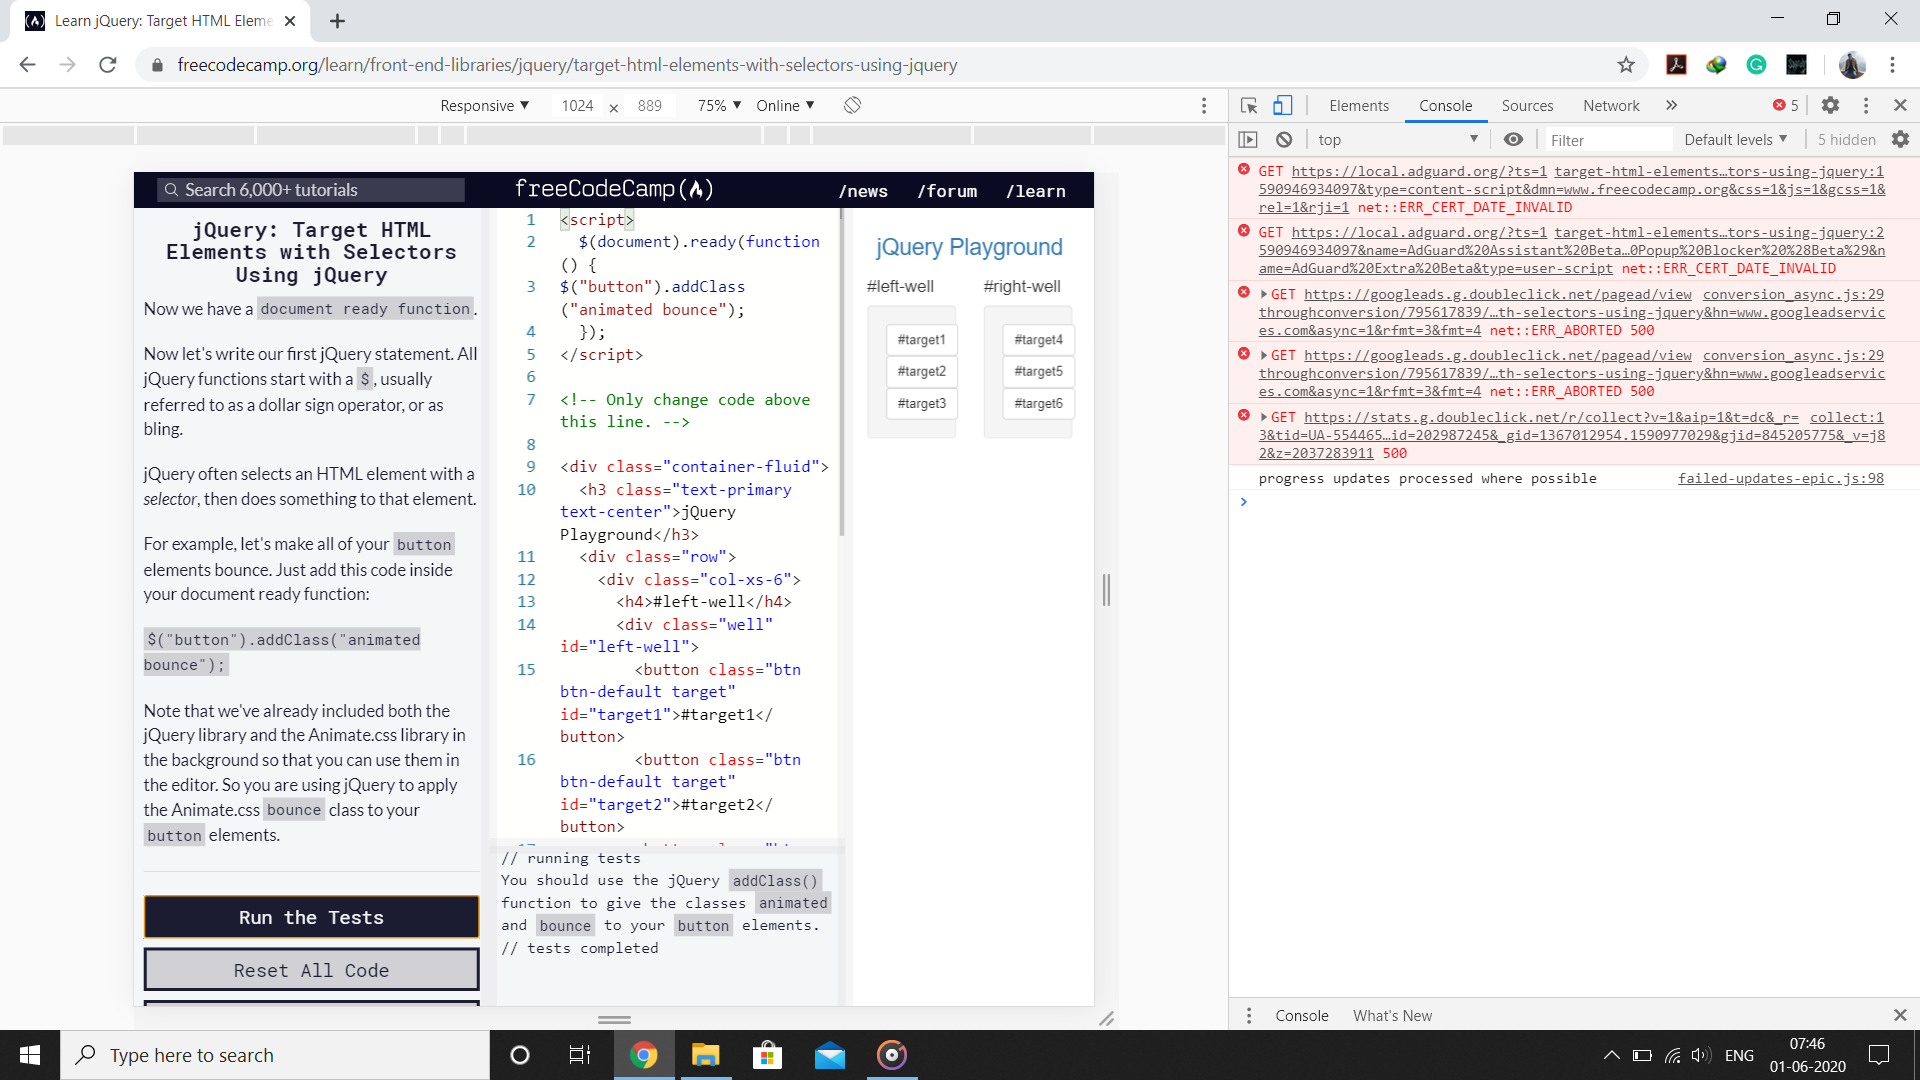Switch to the Sources tab
The width and height of the screenshot is (1920, 1080).
pos(1527,105)
